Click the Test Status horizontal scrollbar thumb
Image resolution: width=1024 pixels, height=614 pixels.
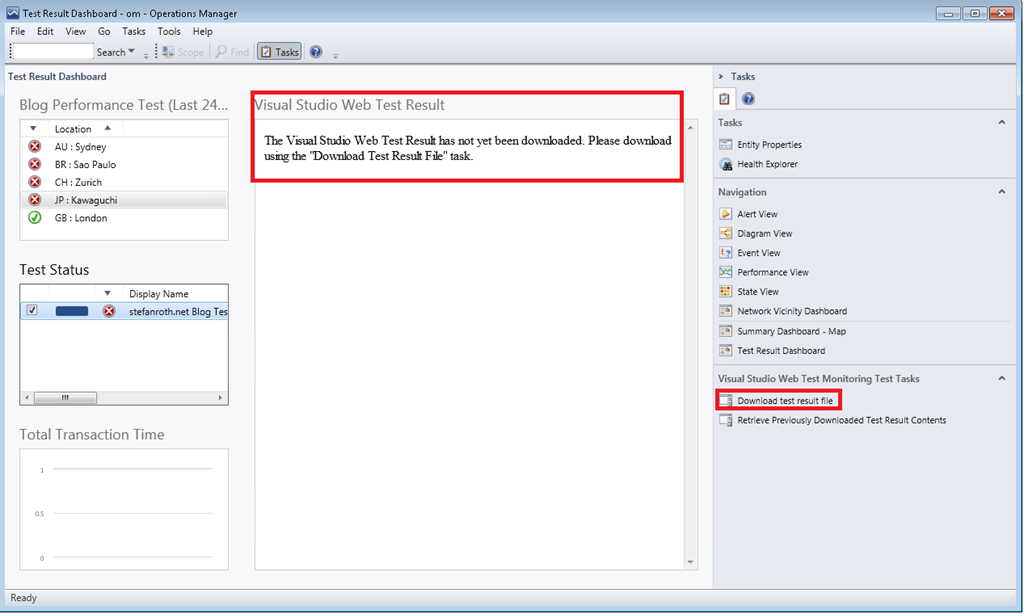click(x=65, y=397)
